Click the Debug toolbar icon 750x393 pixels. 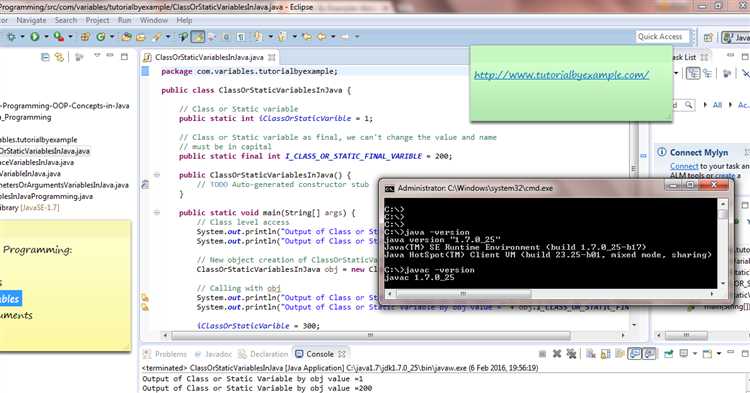[11, 37]
